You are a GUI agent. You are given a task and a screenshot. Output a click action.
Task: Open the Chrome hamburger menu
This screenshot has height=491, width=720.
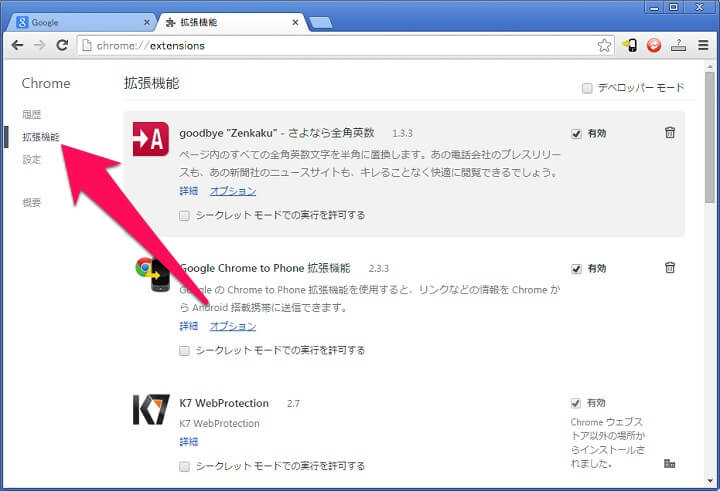click(703, 45)
